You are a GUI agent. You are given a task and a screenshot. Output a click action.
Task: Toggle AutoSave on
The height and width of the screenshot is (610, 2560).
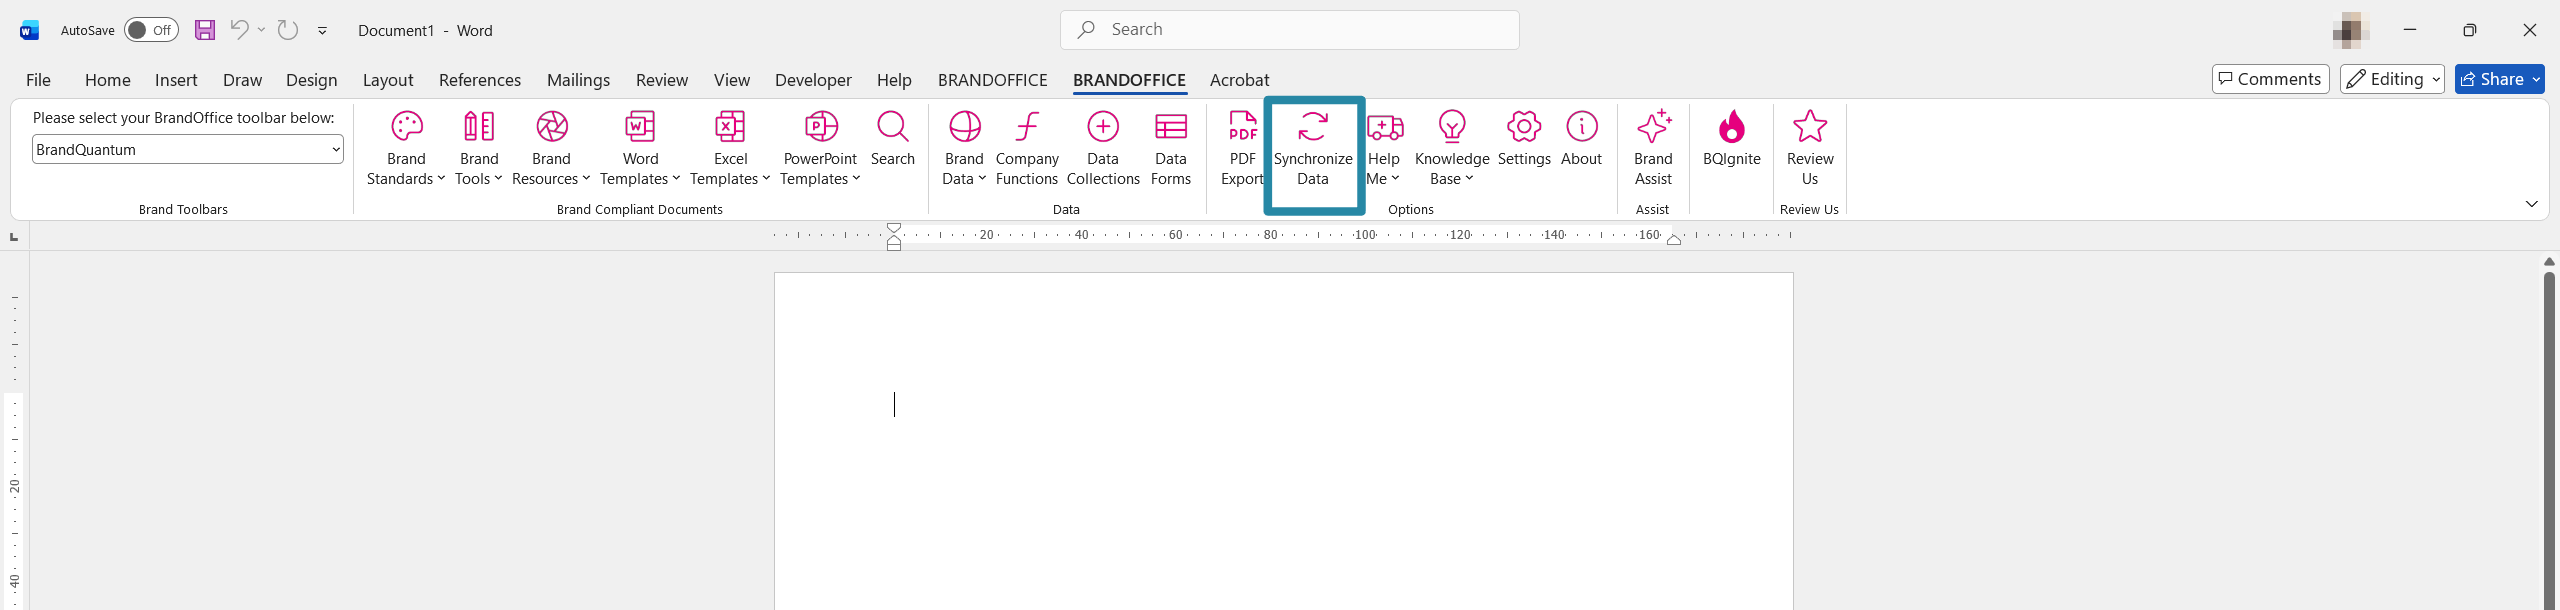point(151,30)
